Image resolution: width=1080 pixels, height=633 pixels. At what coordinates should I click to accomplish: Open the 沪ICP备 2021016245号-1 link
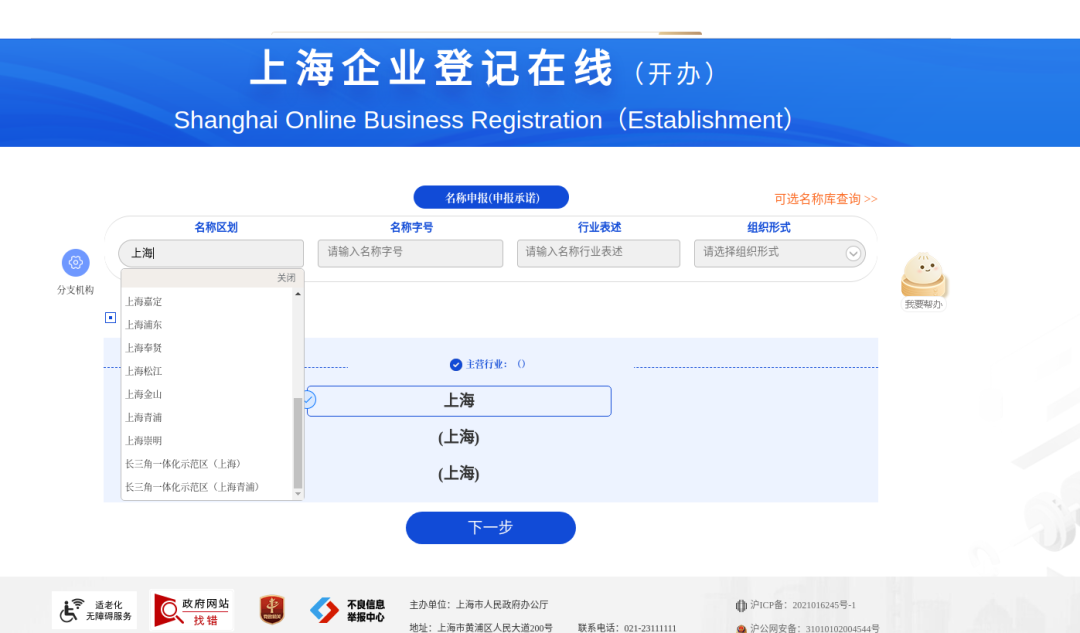[x=802, y=605]
